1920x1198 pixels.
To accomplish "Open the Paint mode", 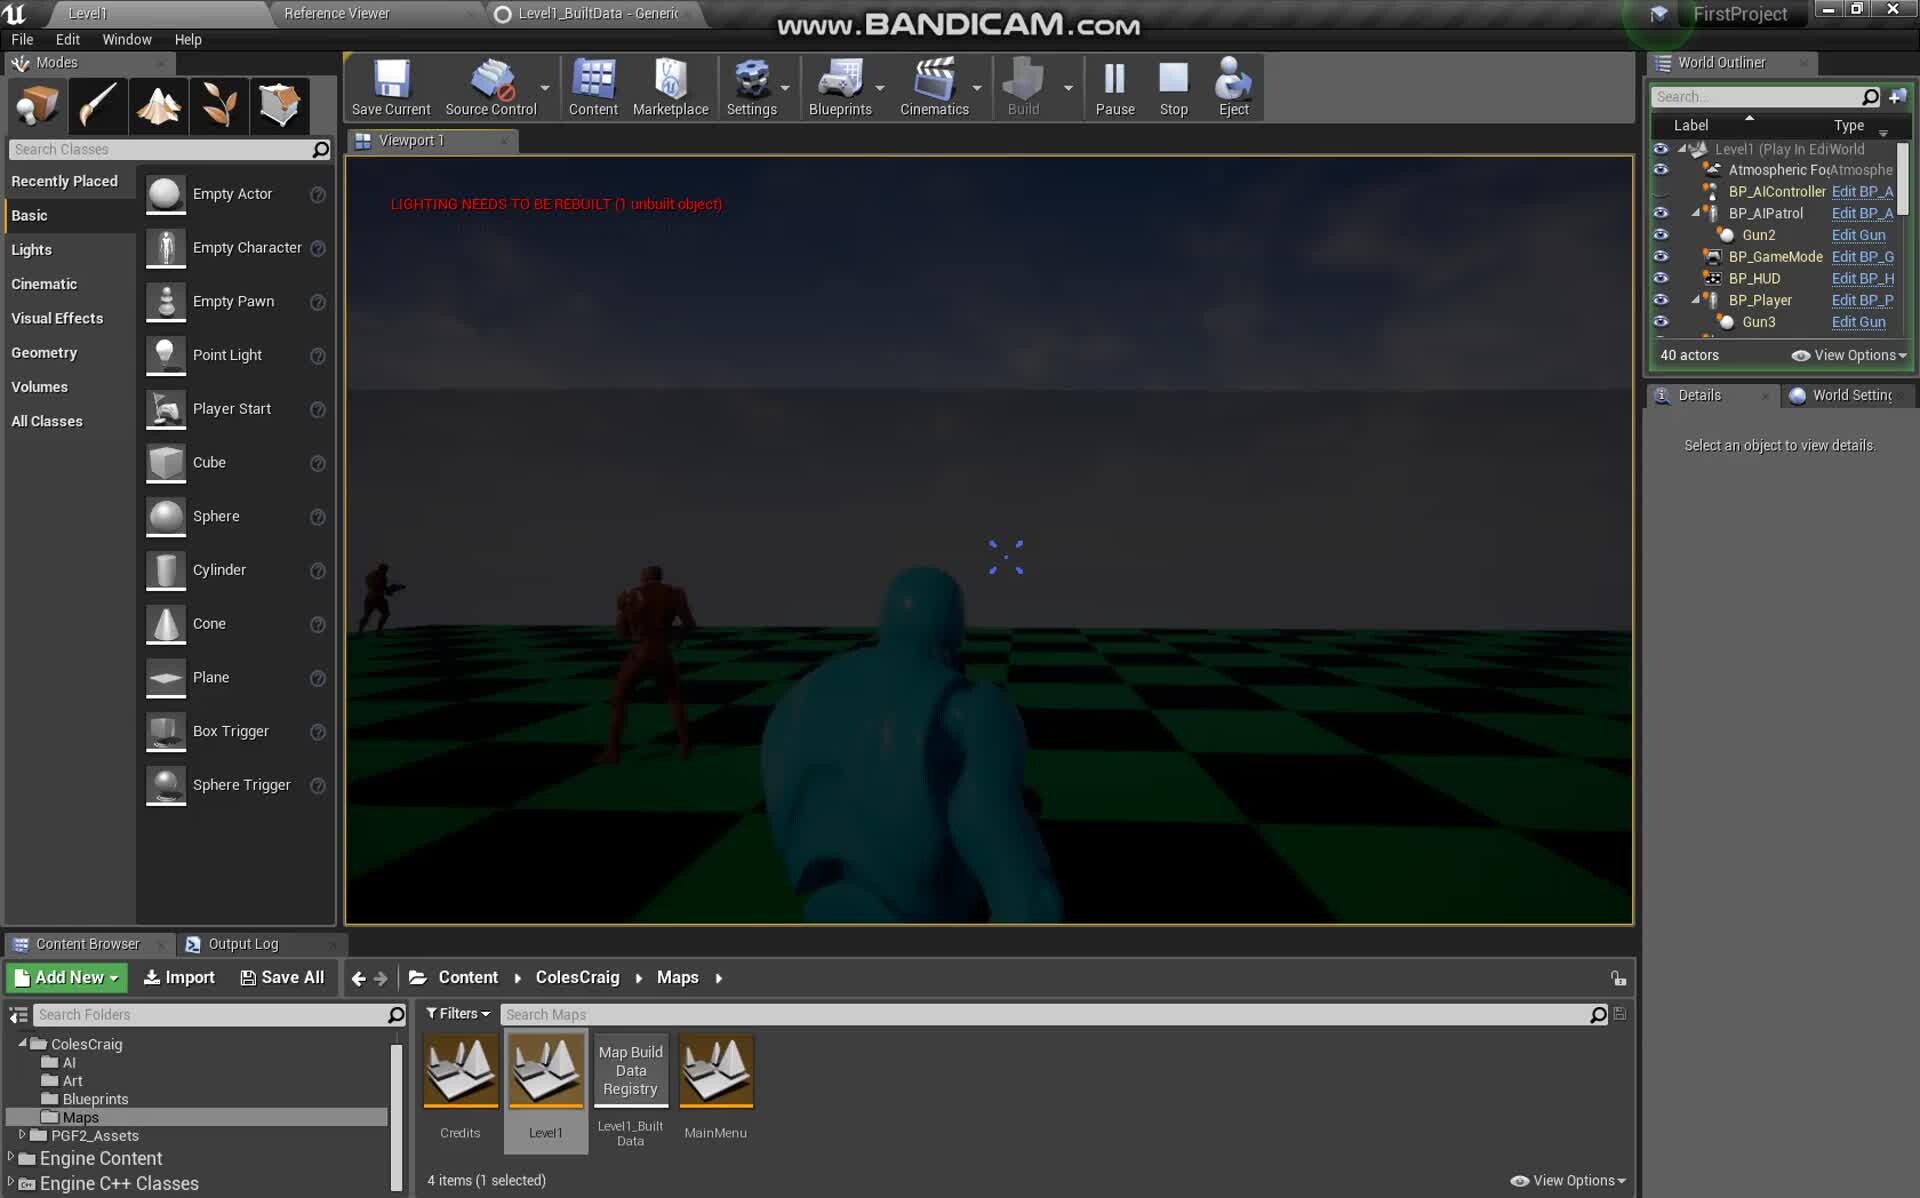I will click(99, 105).
